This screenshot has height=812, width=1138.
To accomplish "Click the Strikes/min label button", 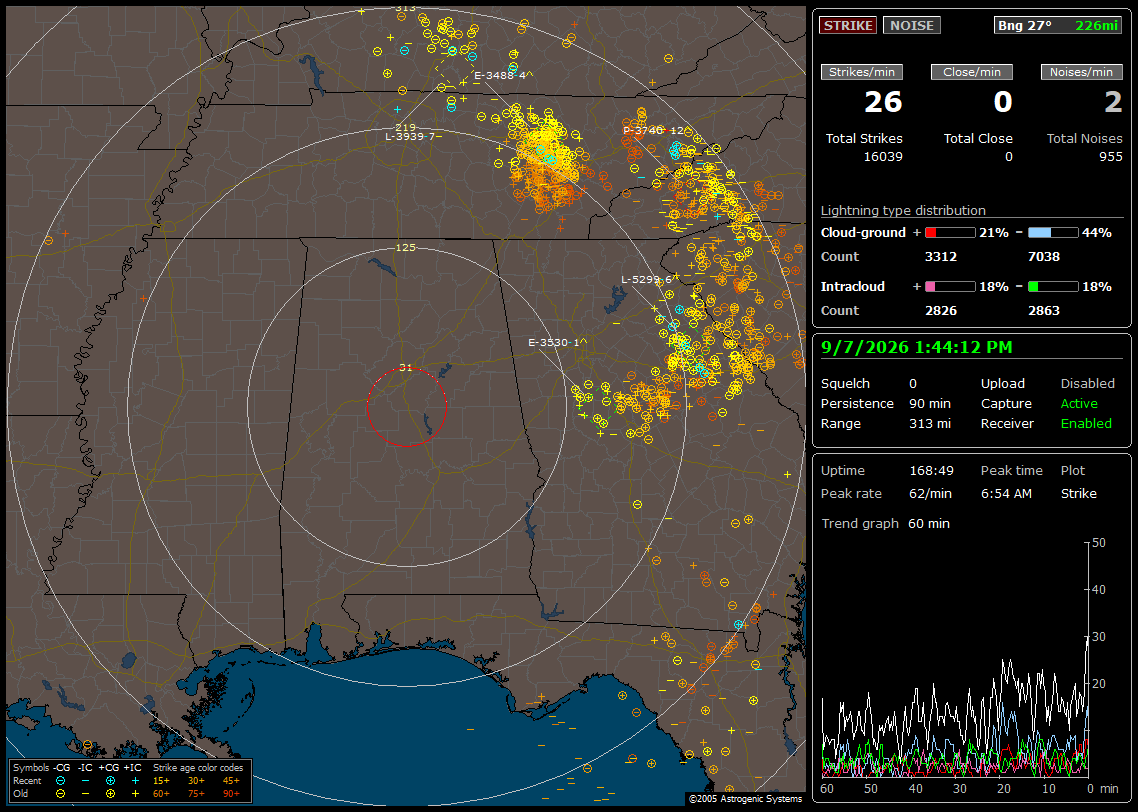I will coord(862,72).
